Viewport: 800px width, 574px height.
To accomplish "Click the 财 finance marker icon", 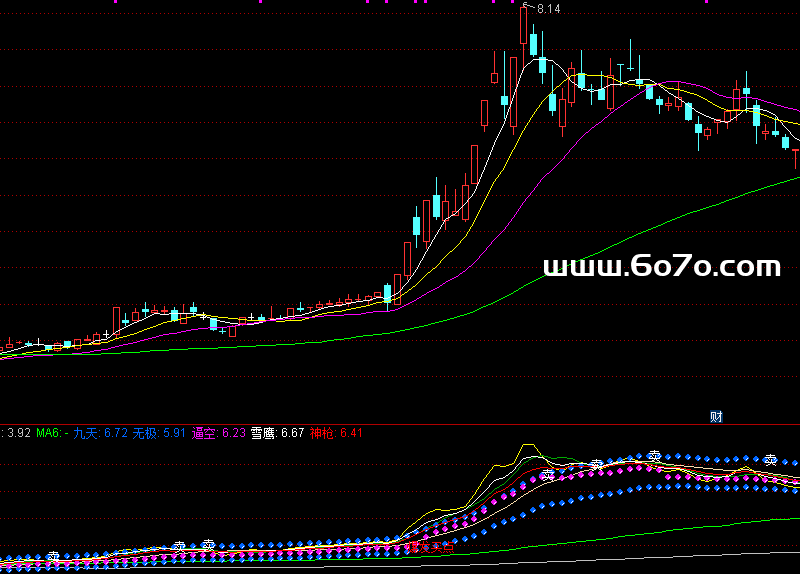I will point(716,416).
